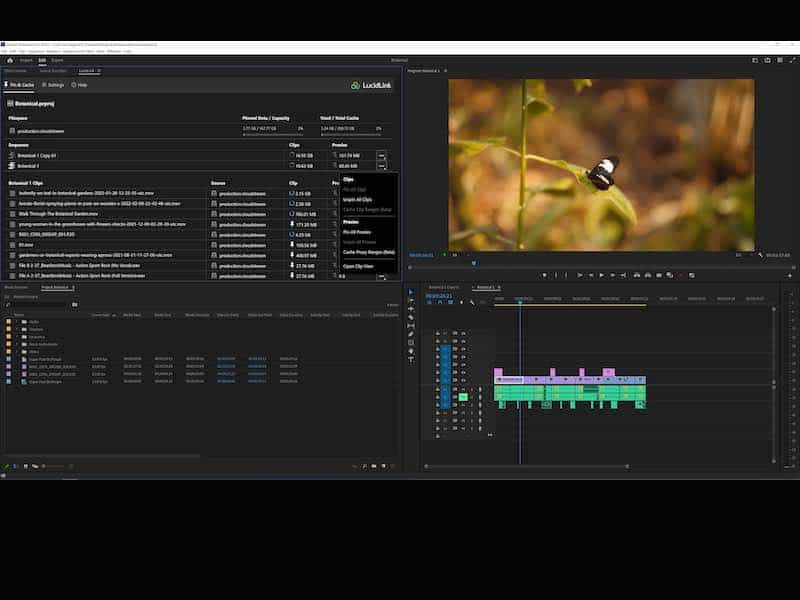The width and height of the screenshot is (800, 600).
Task: Select the Selection tool in timeline toolbar
Action: (410, 291)
